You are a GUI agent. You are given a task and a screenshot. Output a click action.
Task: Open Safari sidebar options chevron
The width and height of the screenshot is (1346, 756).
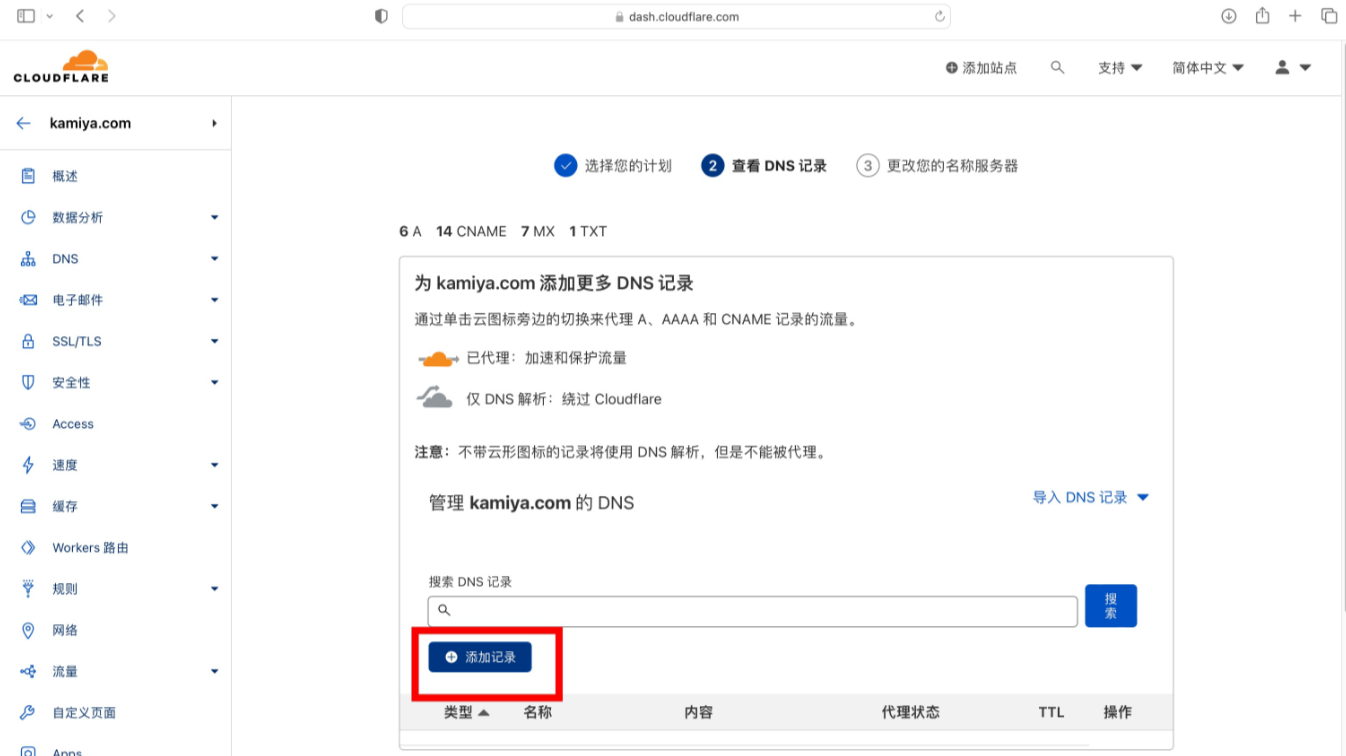click(50, 16)
